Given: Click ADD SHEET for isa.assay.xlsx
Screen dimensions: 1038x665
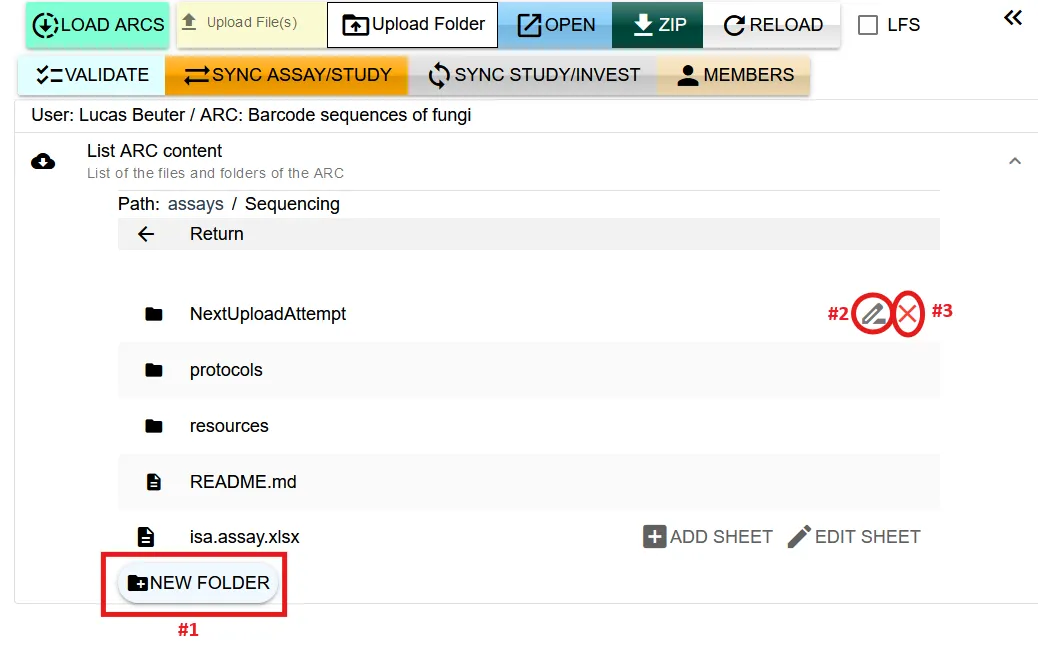Looking at the screenshot, I should tap(707, 537).
